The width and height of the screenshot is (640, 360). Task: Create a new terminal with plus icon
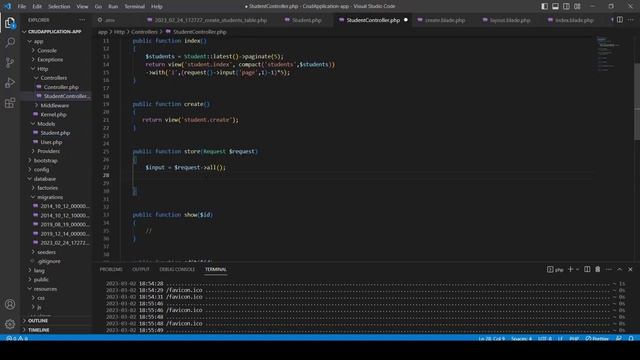coord(570,269)
